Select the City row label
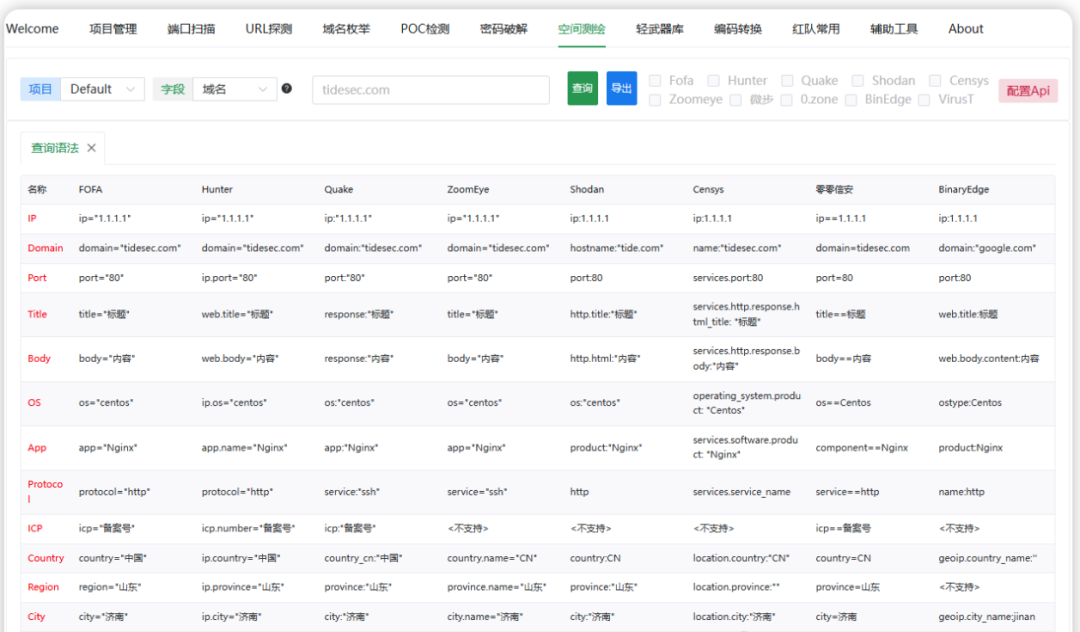 click(x=36, y=616)
